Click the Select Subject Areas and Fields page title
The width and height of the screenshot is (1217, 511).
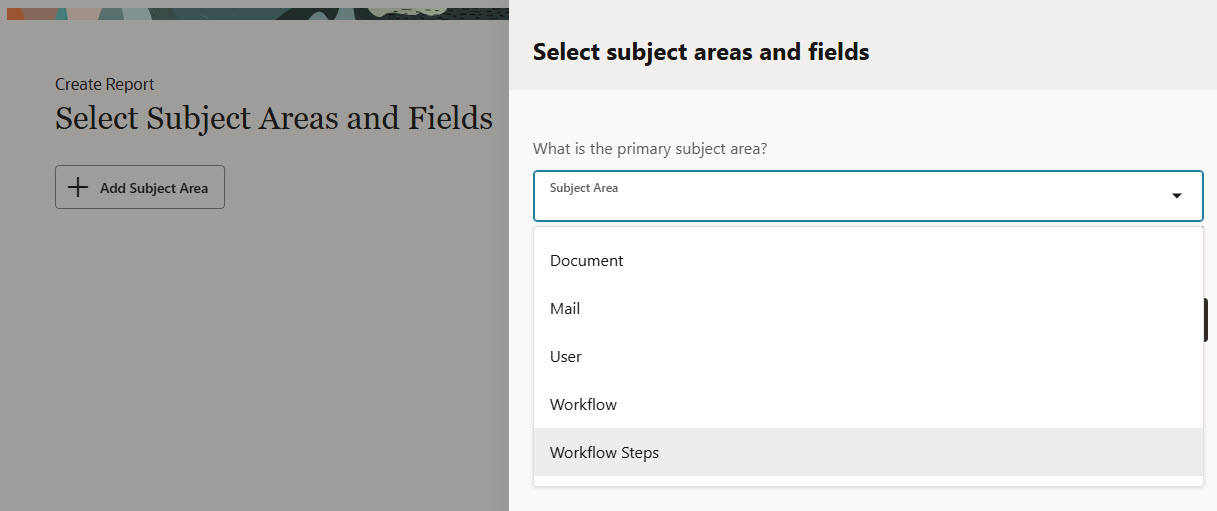274,119
